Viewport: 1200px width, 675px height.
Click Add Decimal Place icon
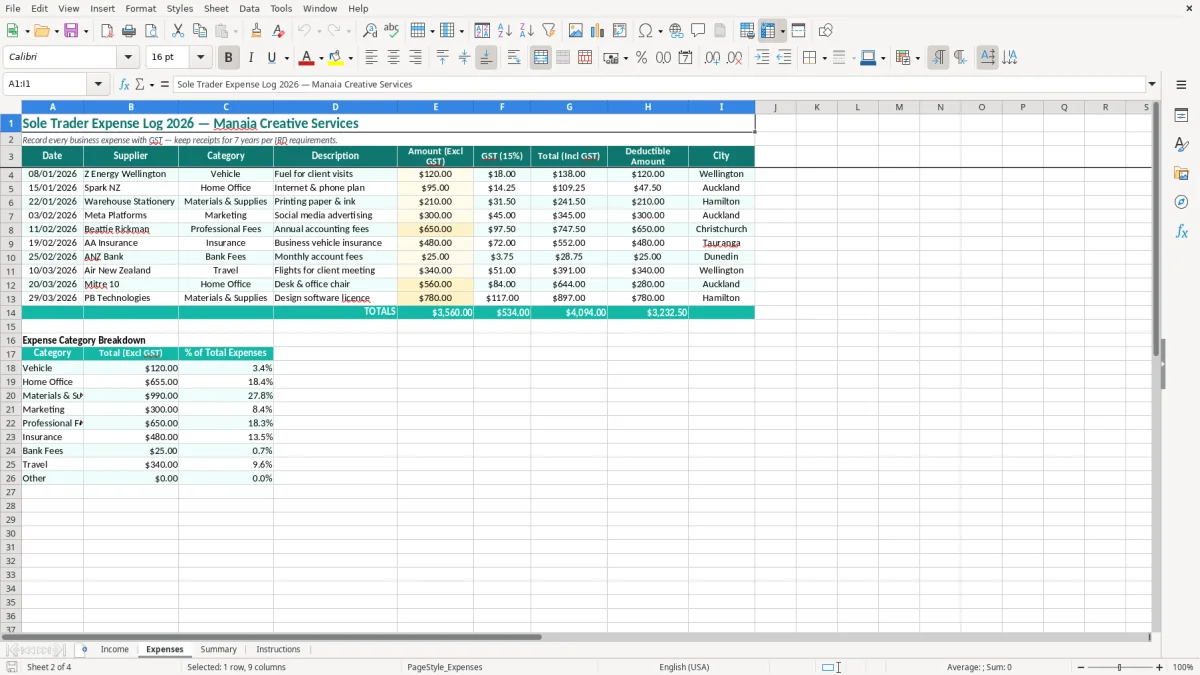(x=712, y=58)
